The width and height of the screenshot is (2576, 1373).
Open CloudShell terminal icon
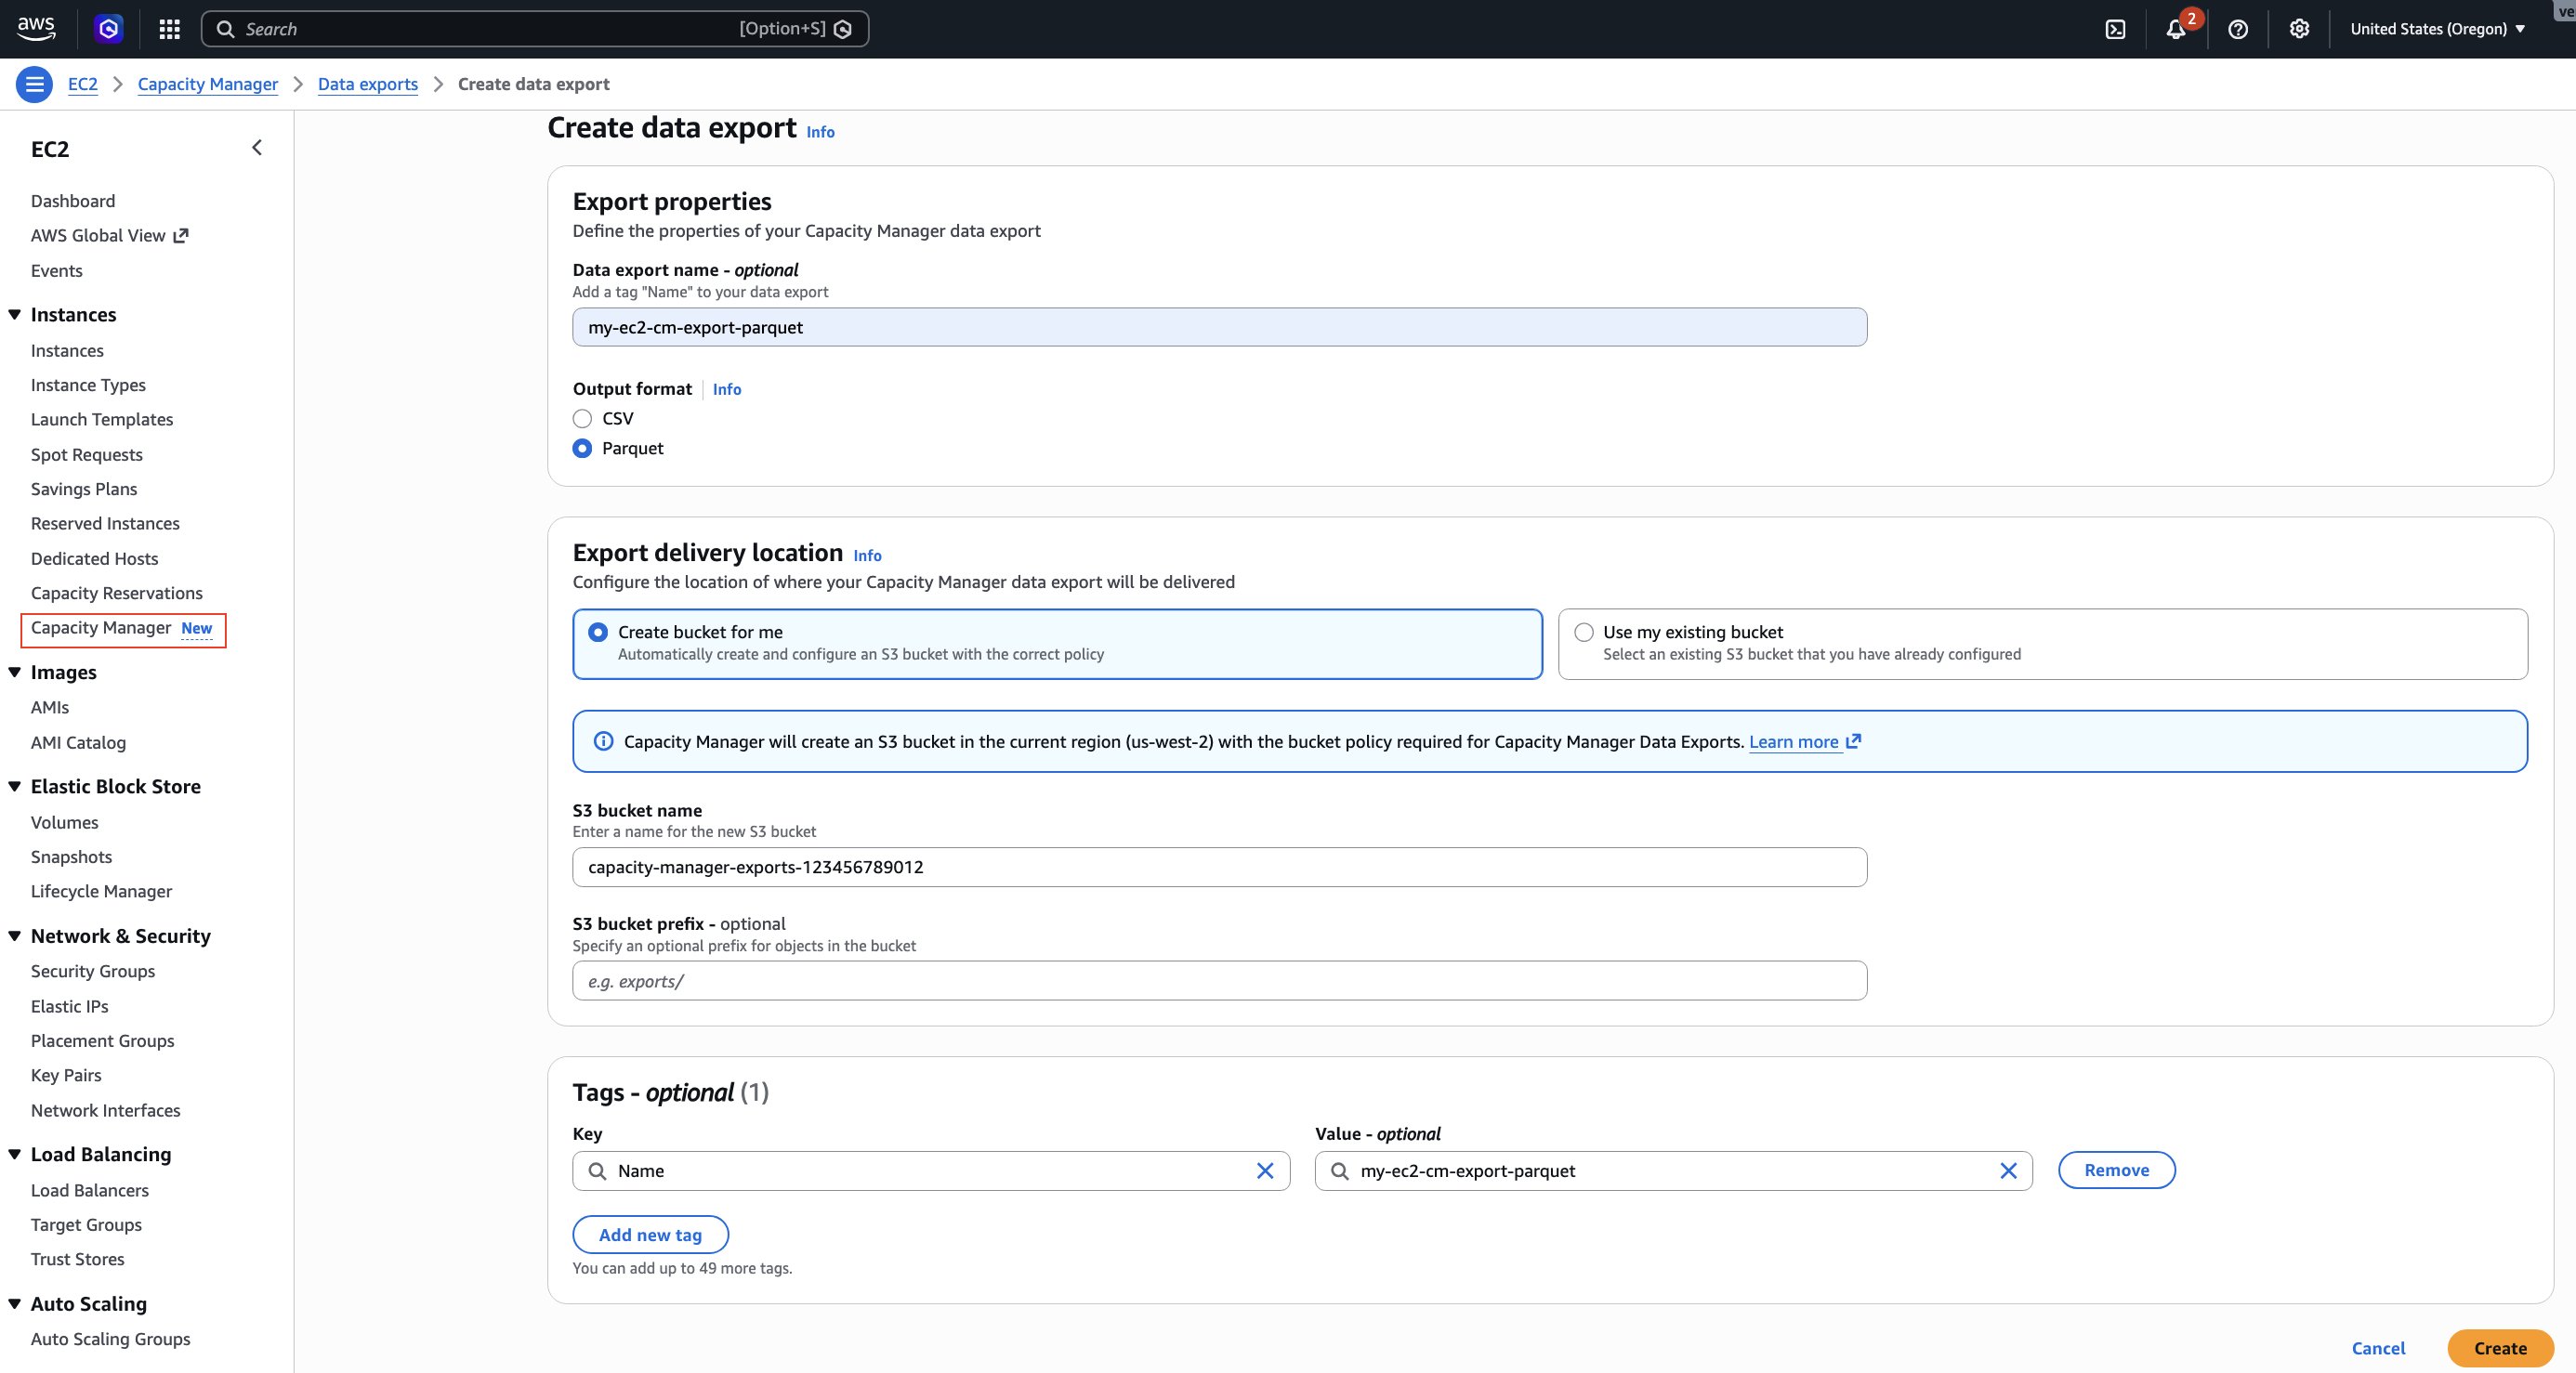[x=2115, y=29]
